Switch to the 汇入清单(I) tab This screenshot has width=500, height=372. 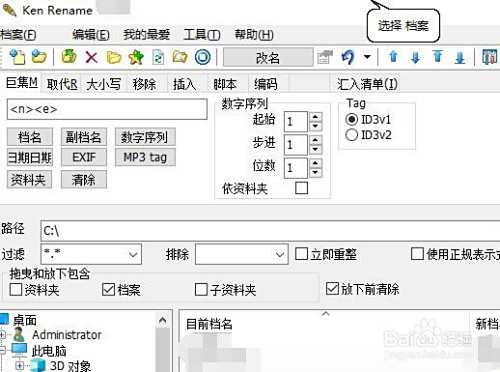pyautogui.click(x=367, y=84)
